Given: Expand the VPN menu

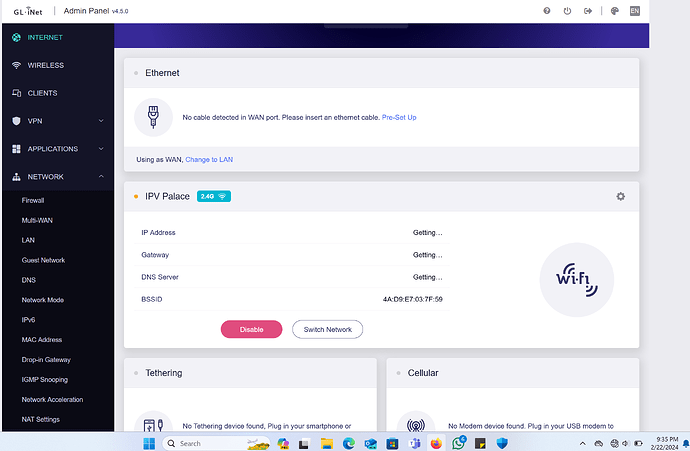Looking at the screenshot, I should click(56, 121).
